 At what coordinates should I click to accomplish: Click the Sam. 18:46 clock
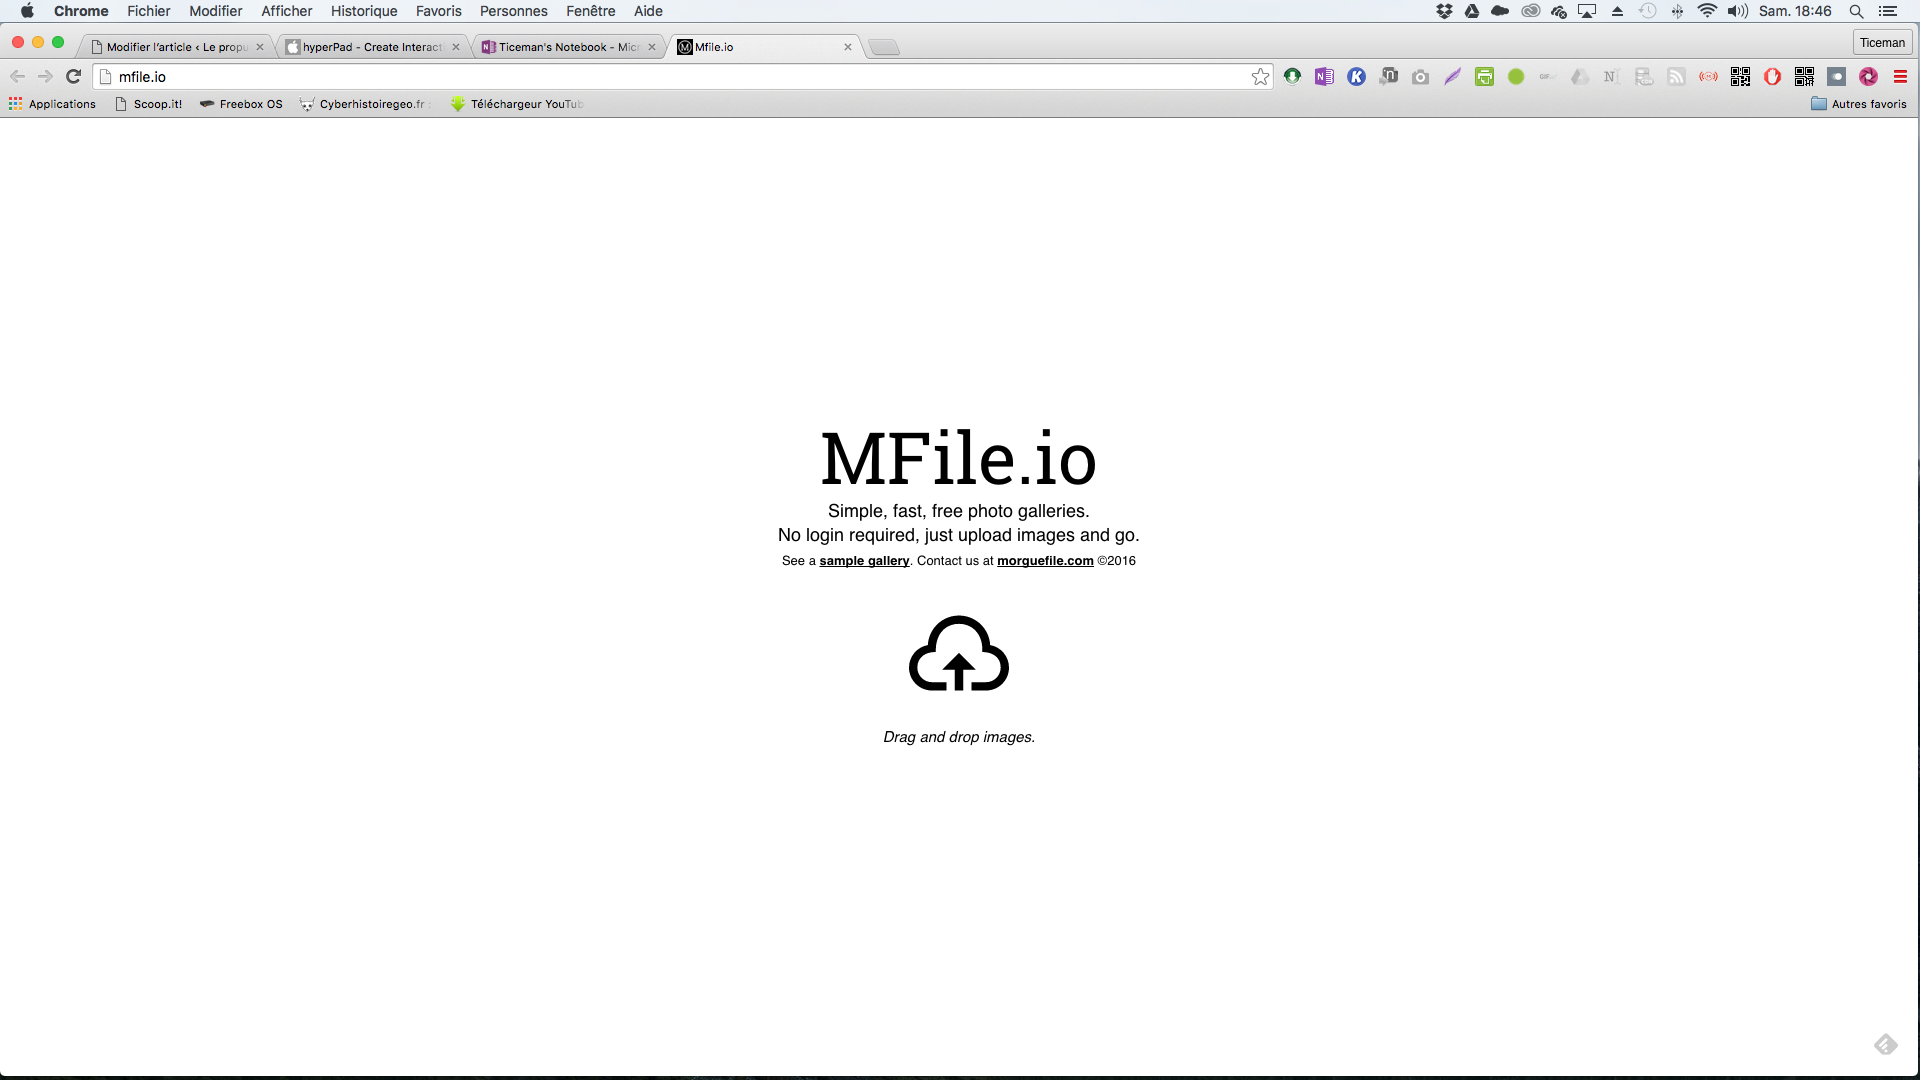(x=1795, y=11)
